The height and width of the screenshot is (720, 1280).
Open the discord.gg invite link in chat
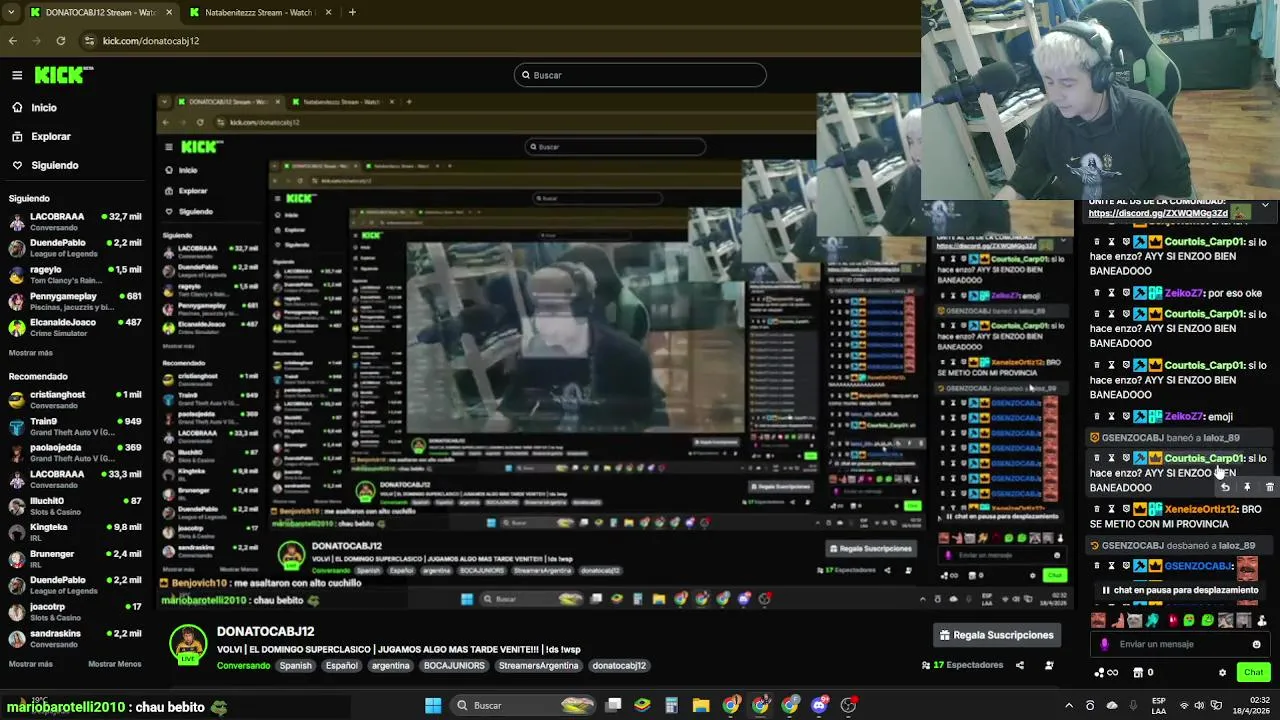pos(1158,213)
